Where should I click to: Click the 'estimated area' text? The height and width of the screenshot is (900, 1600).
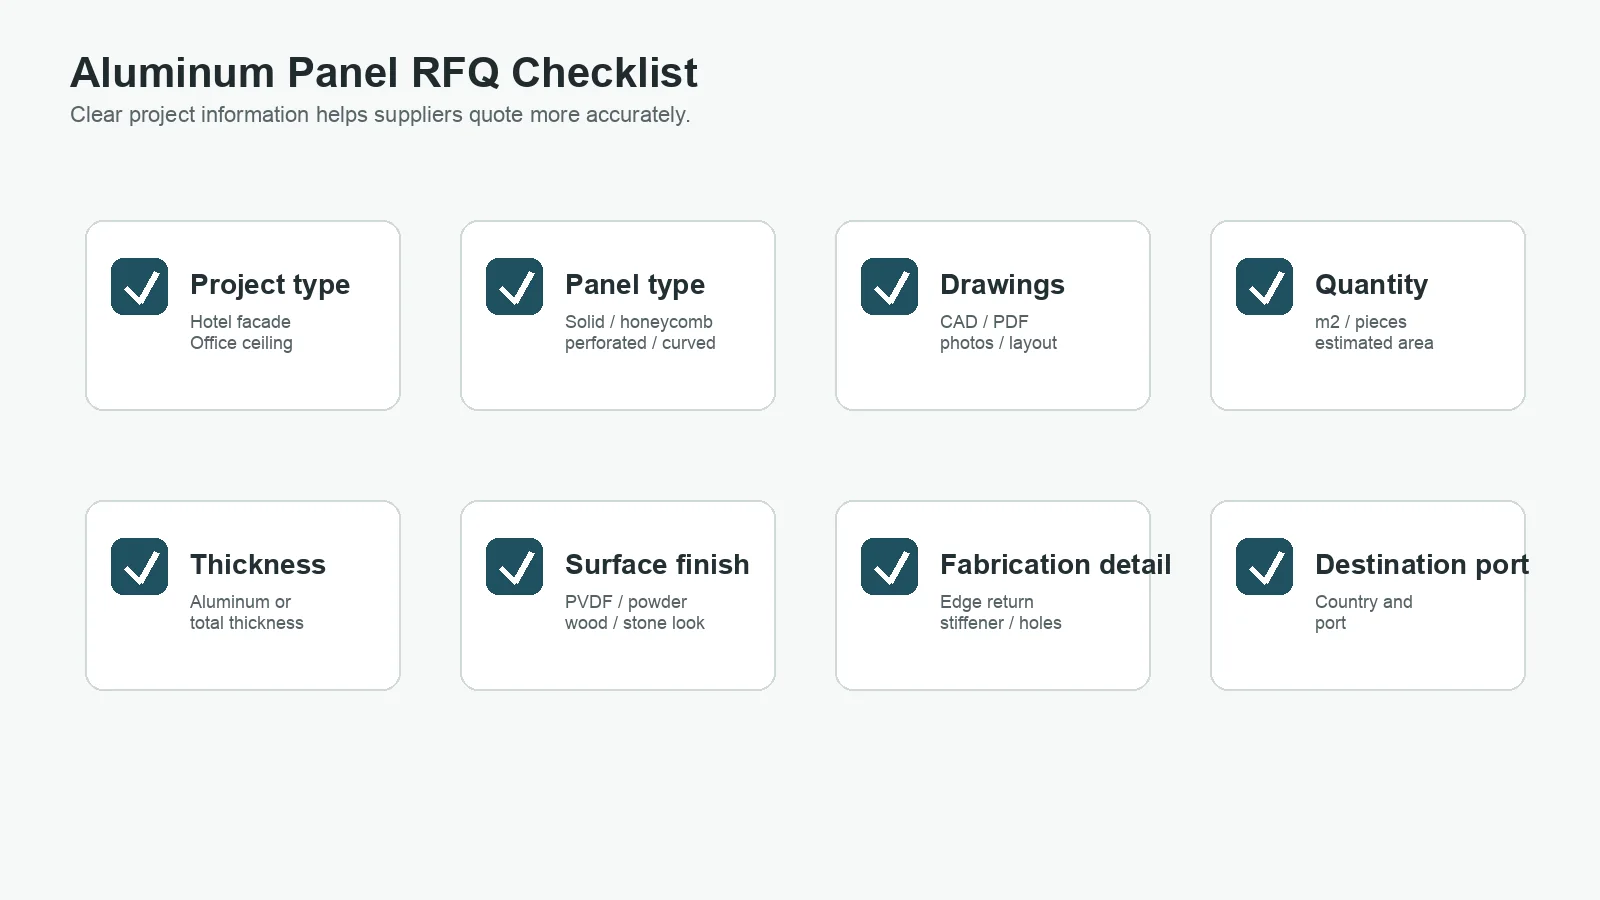1374,343
